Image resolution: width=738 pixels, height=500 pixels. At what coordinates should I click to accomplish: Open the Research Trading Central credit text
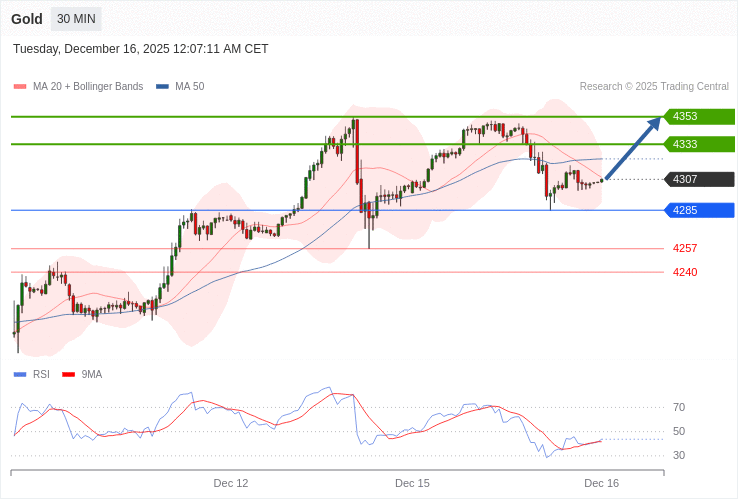(x=654, y=87)
